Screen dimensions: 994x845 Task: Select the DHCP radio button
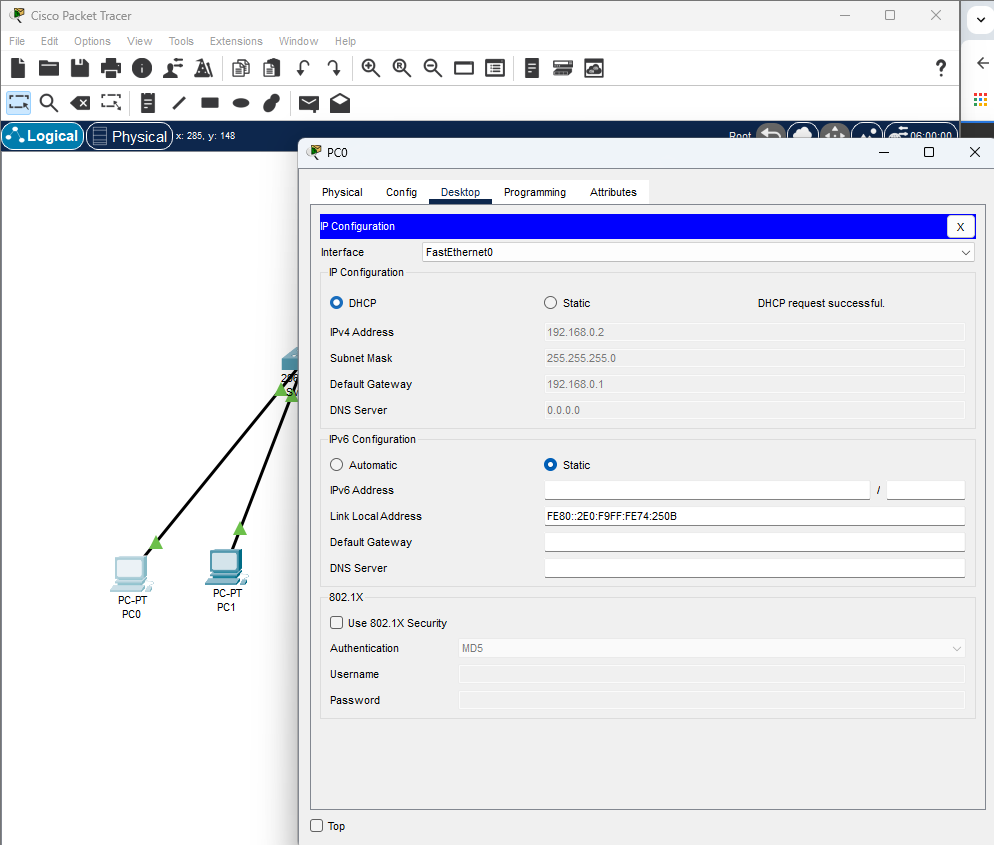tap(337, 303)
